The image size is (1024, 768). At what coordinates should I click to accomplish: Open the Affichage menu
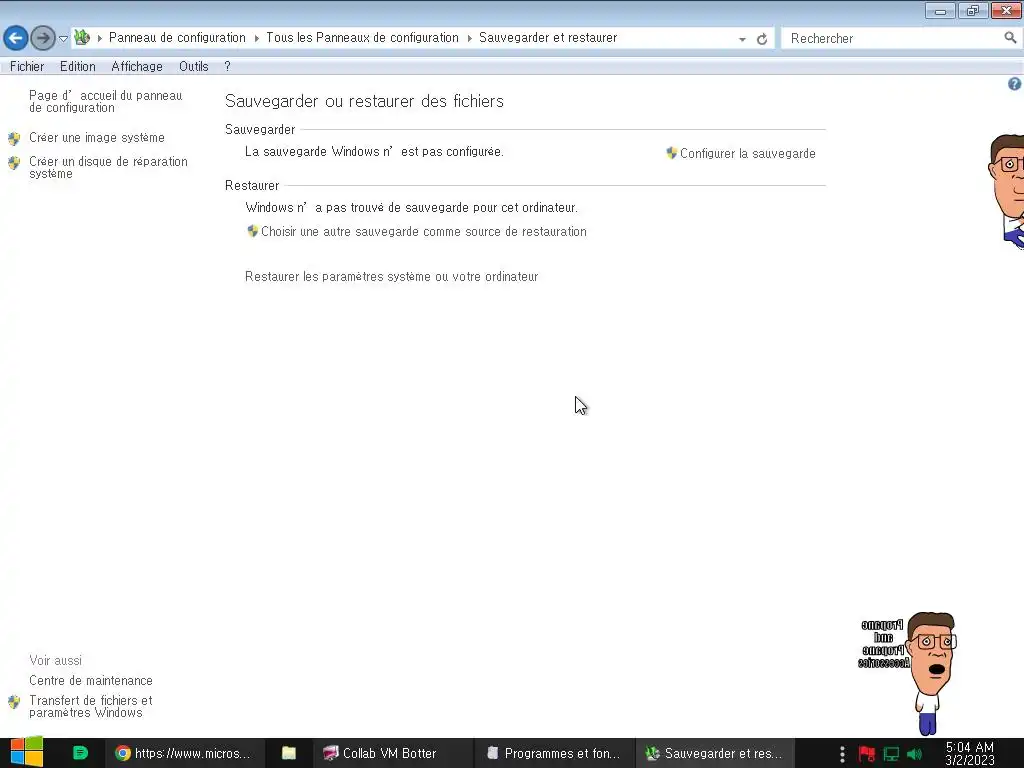(x=137, y=67)
